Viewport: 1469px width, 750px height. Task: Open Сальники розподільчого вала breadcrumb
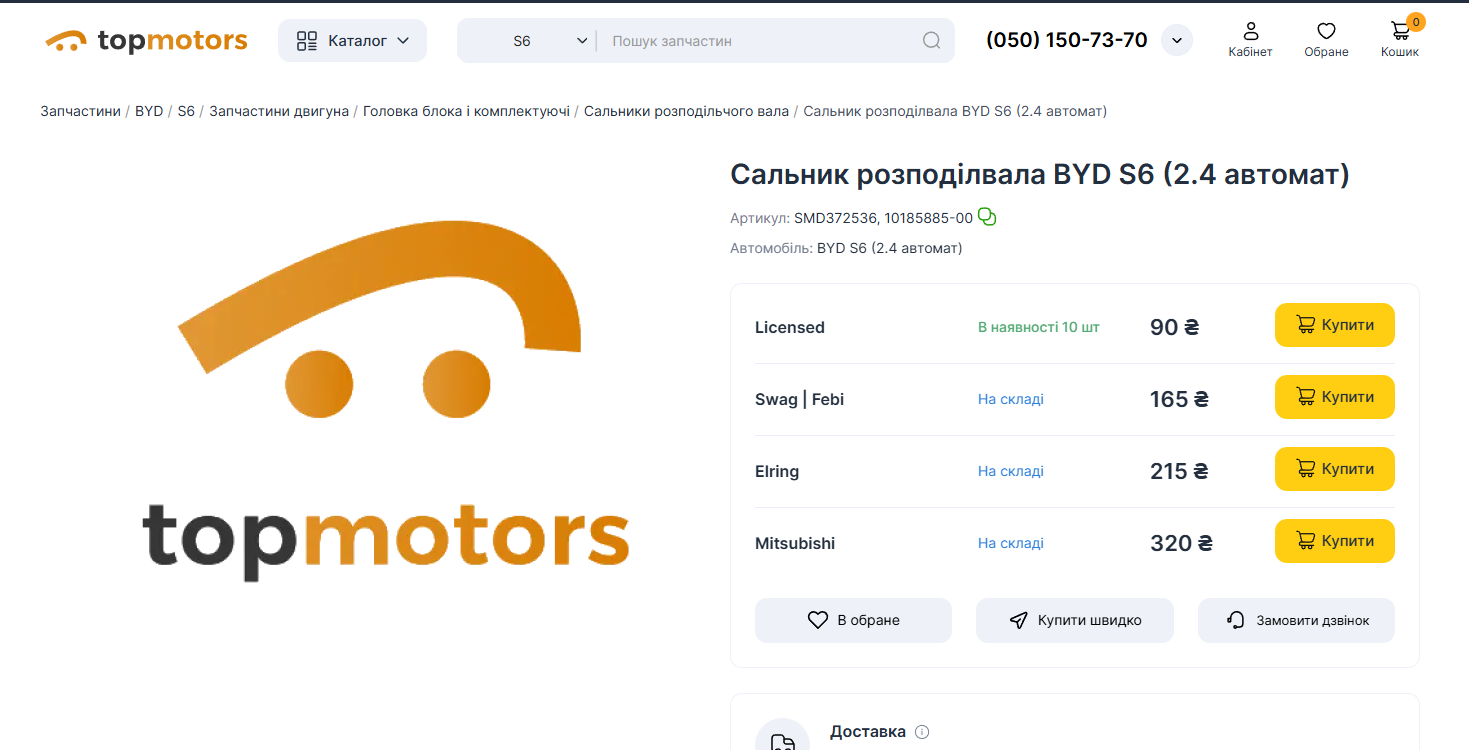click(686, 111)
